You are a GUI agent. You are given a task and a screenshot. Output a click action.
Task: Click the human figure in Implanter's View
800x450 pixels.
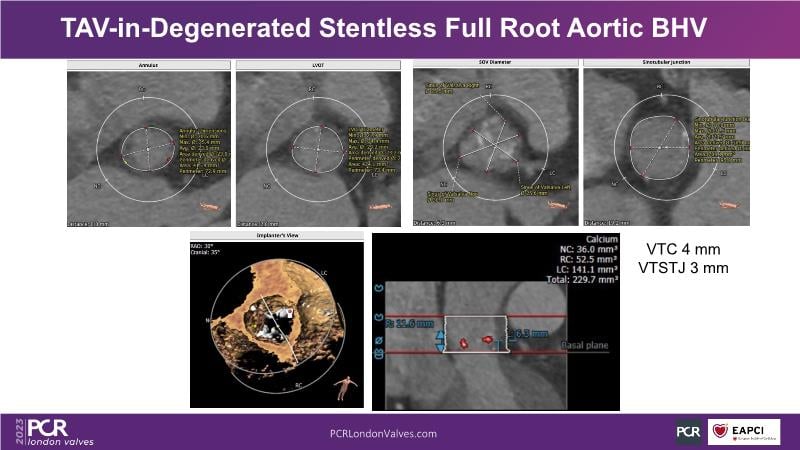(x=343, y=386)
